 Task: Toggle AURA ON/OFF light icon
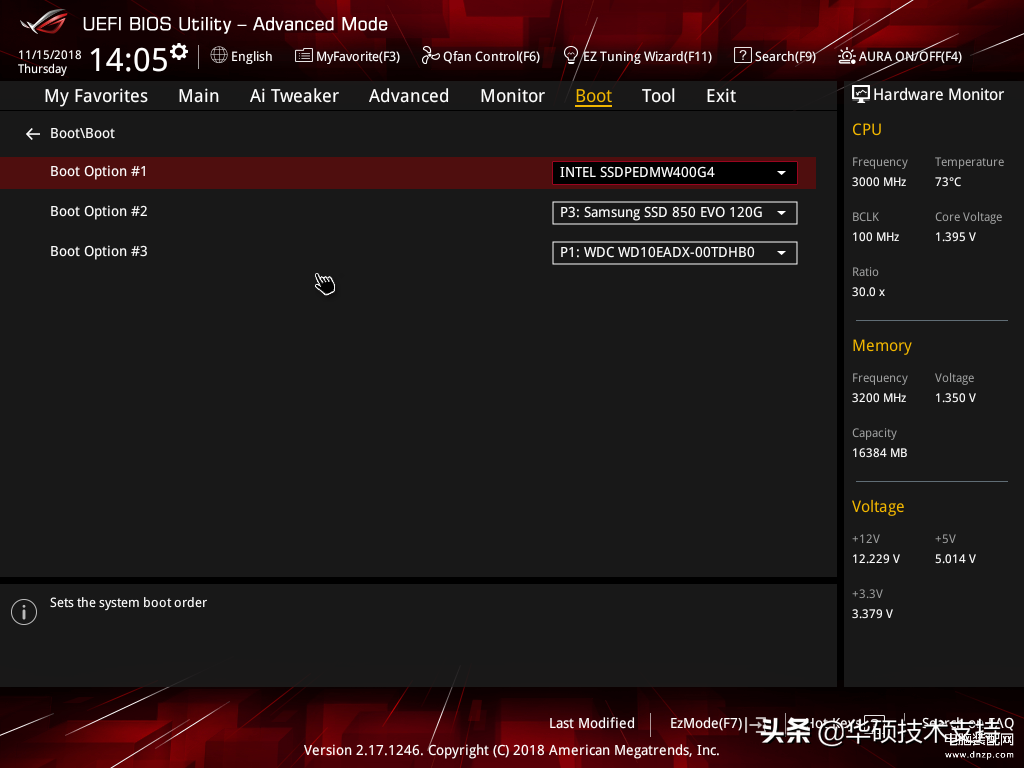point(847,56)
